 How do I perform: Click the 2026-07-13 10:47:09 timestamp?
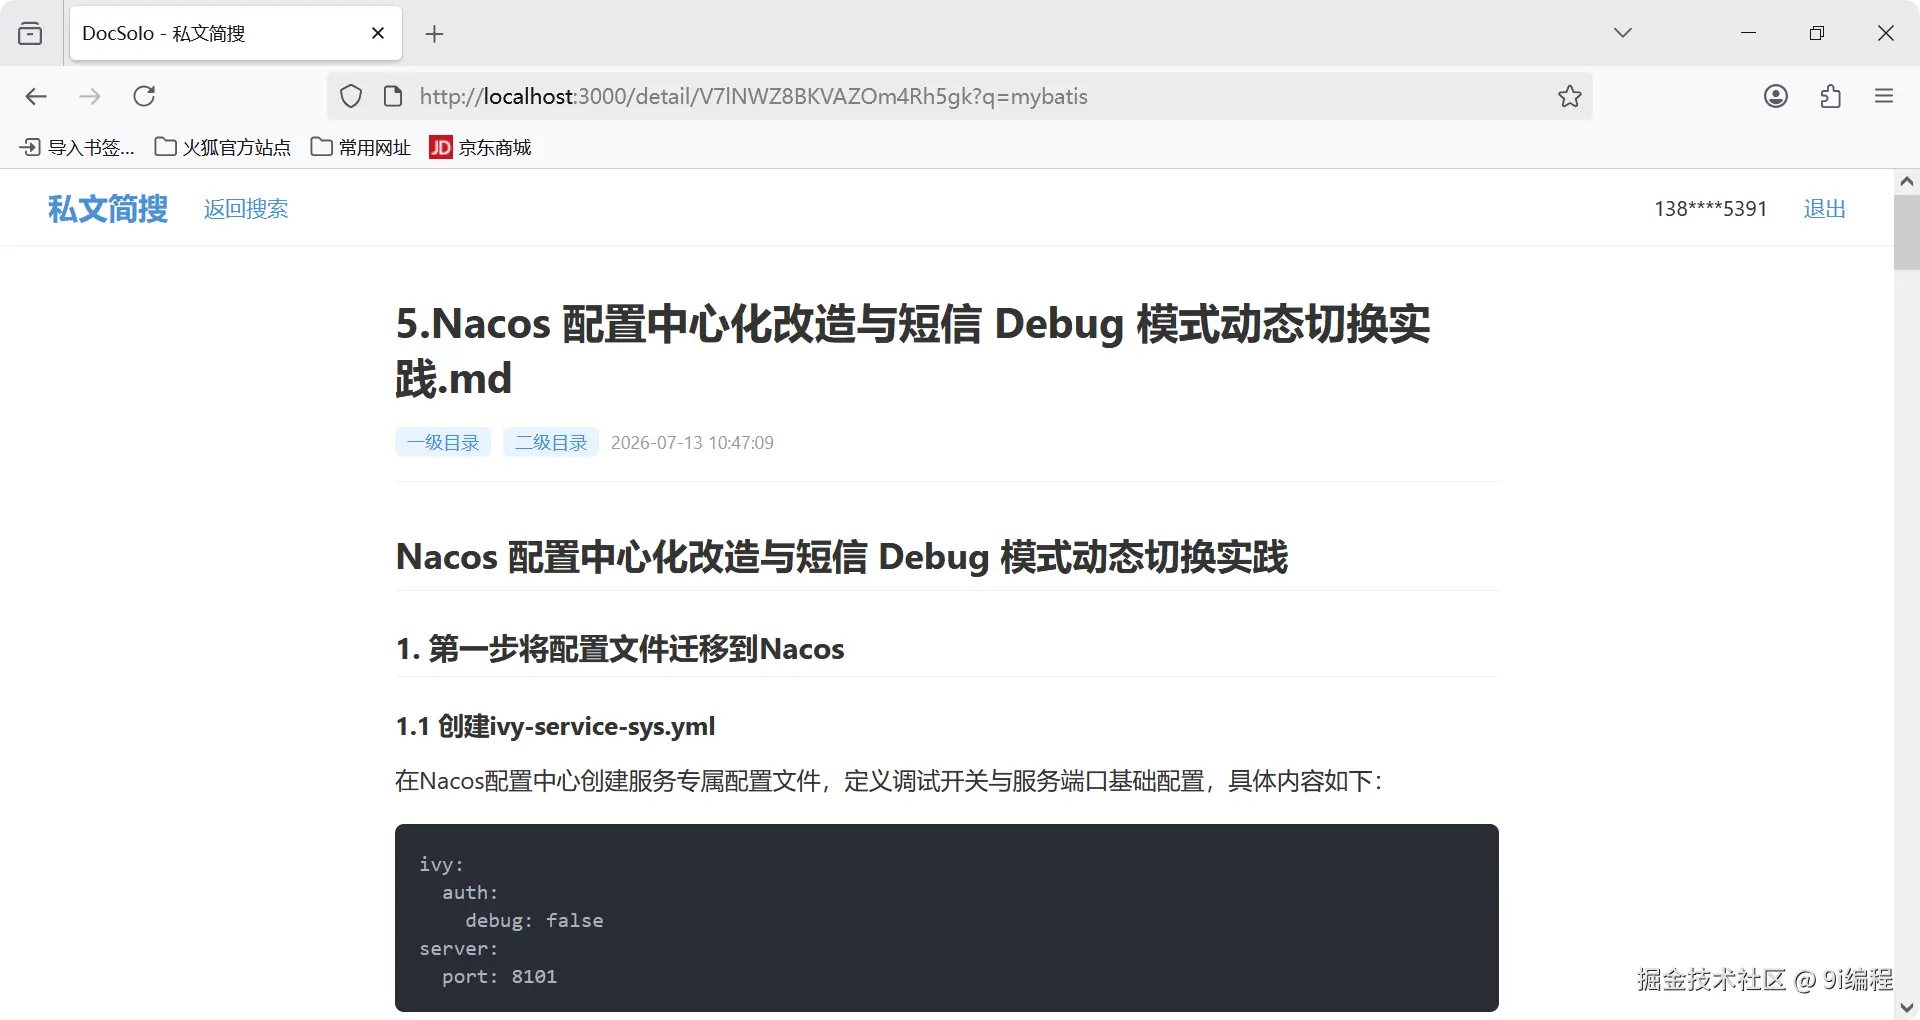pos(692,442)
